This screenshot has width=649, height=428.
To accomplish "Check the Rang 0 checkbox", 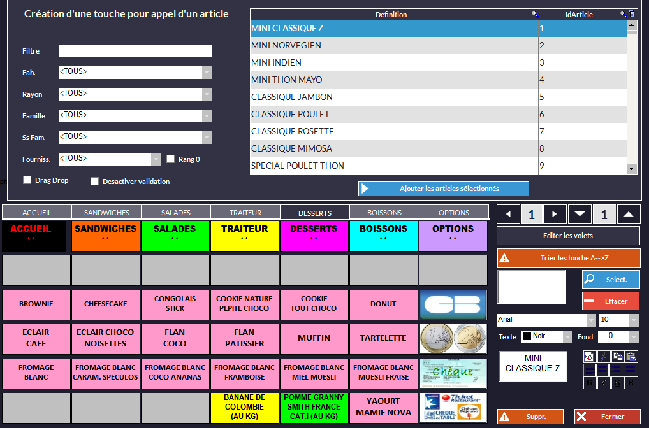I will point(171,158).
